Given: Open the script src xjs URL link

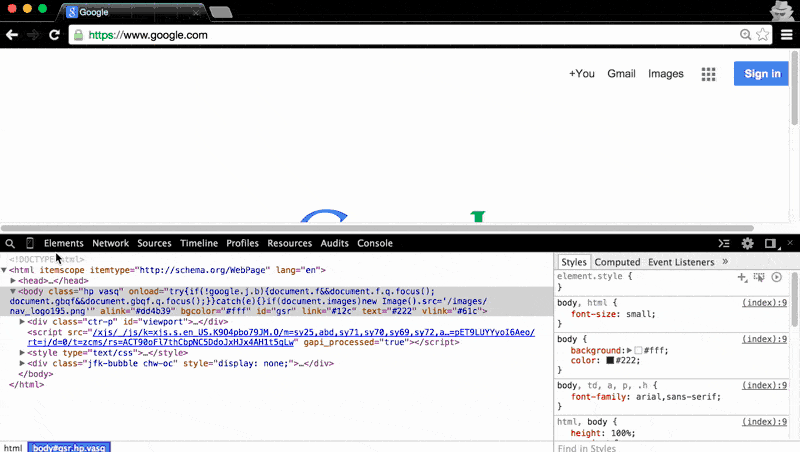Looking at the screenshot, I should [x=281, y=337].
